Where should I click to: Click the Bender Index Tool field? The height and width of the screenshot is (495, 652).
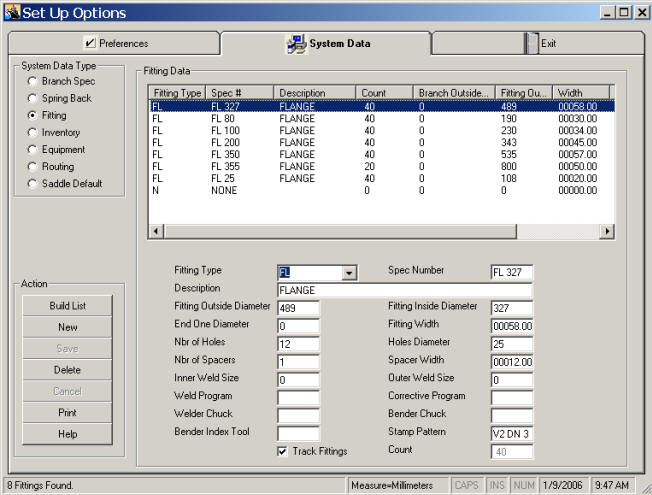(299, 433)
